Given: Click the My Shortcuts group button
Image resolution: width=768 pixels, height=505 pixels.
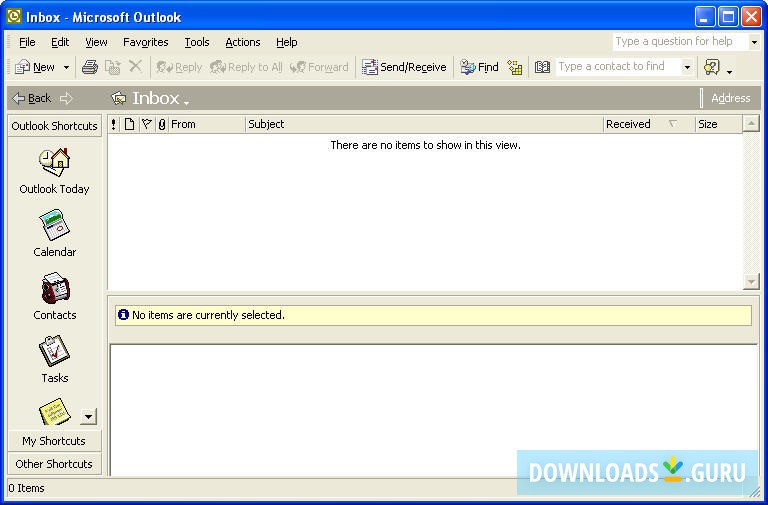Looking at the screenshot, I should tap(54, 441).
